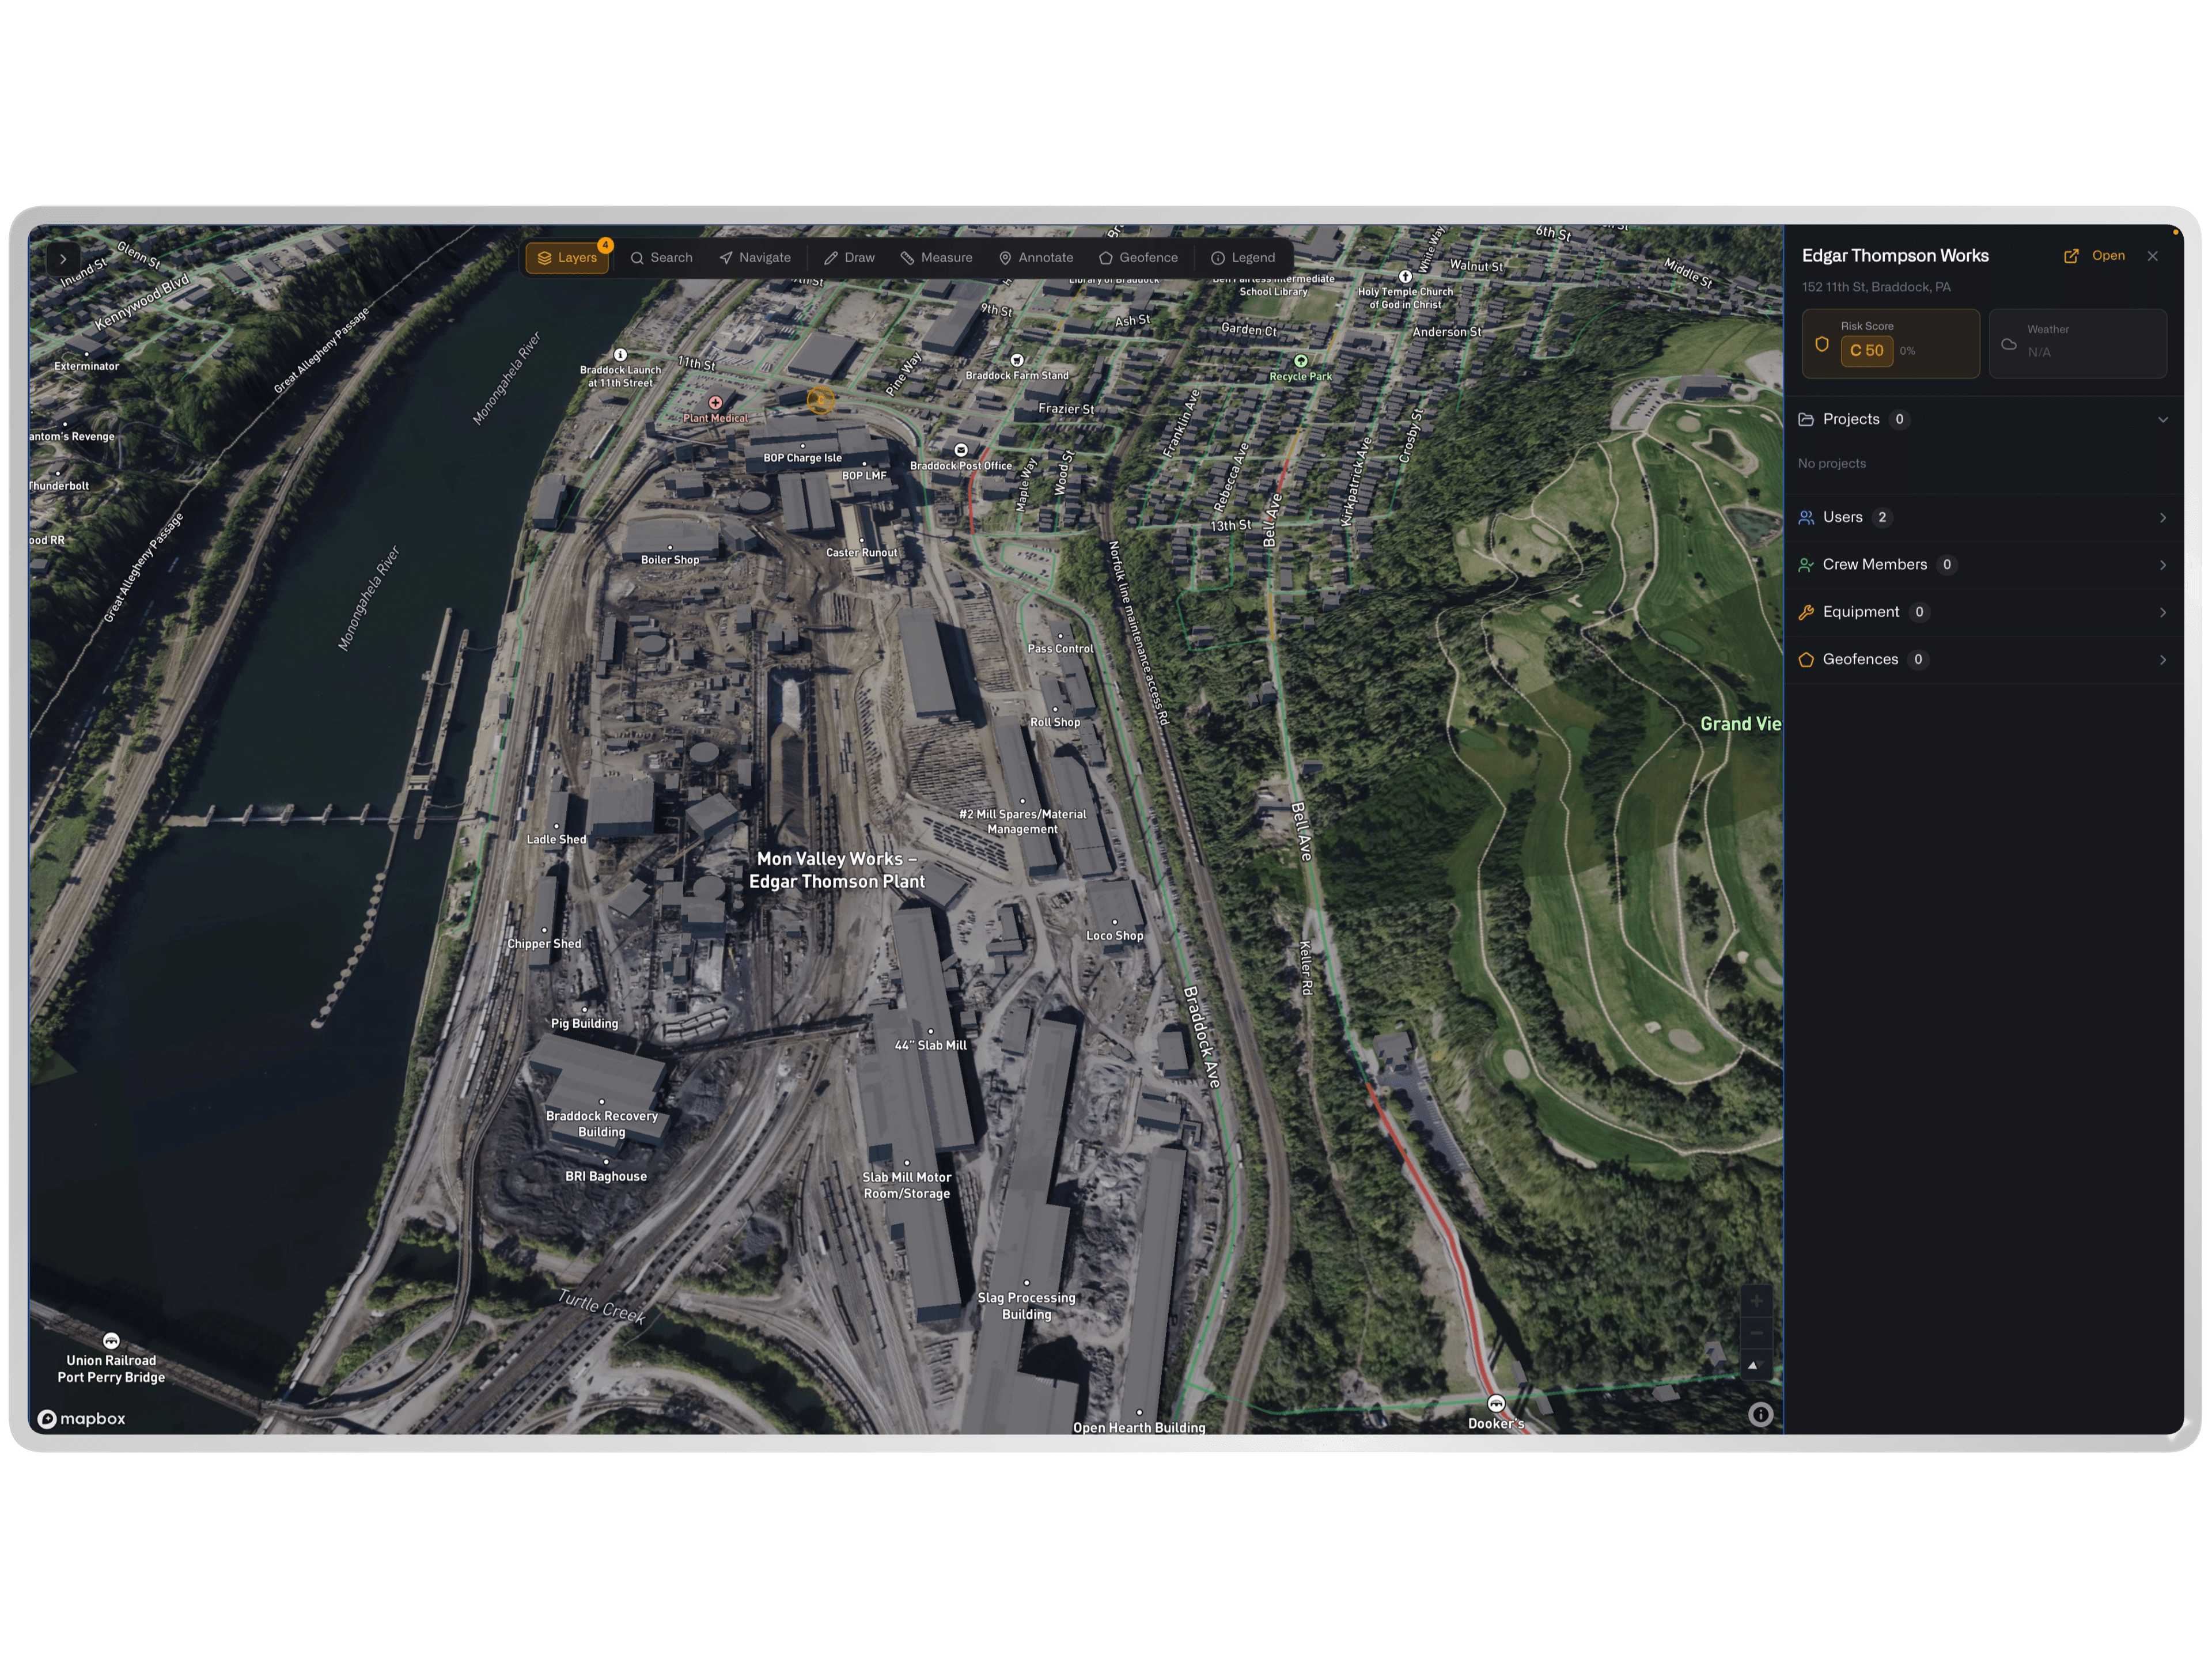The height and width of the screenshot is (1659, 2212).
Task: Click the Risk Score C 50 card
Action: coord(1890,343)
